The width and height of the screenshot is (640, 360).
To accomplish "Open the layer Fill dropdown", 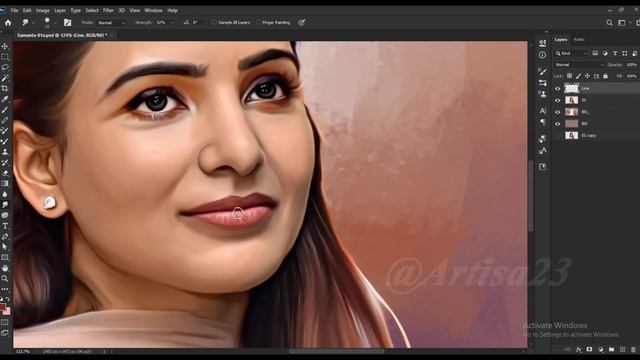I will click(632, 76).
